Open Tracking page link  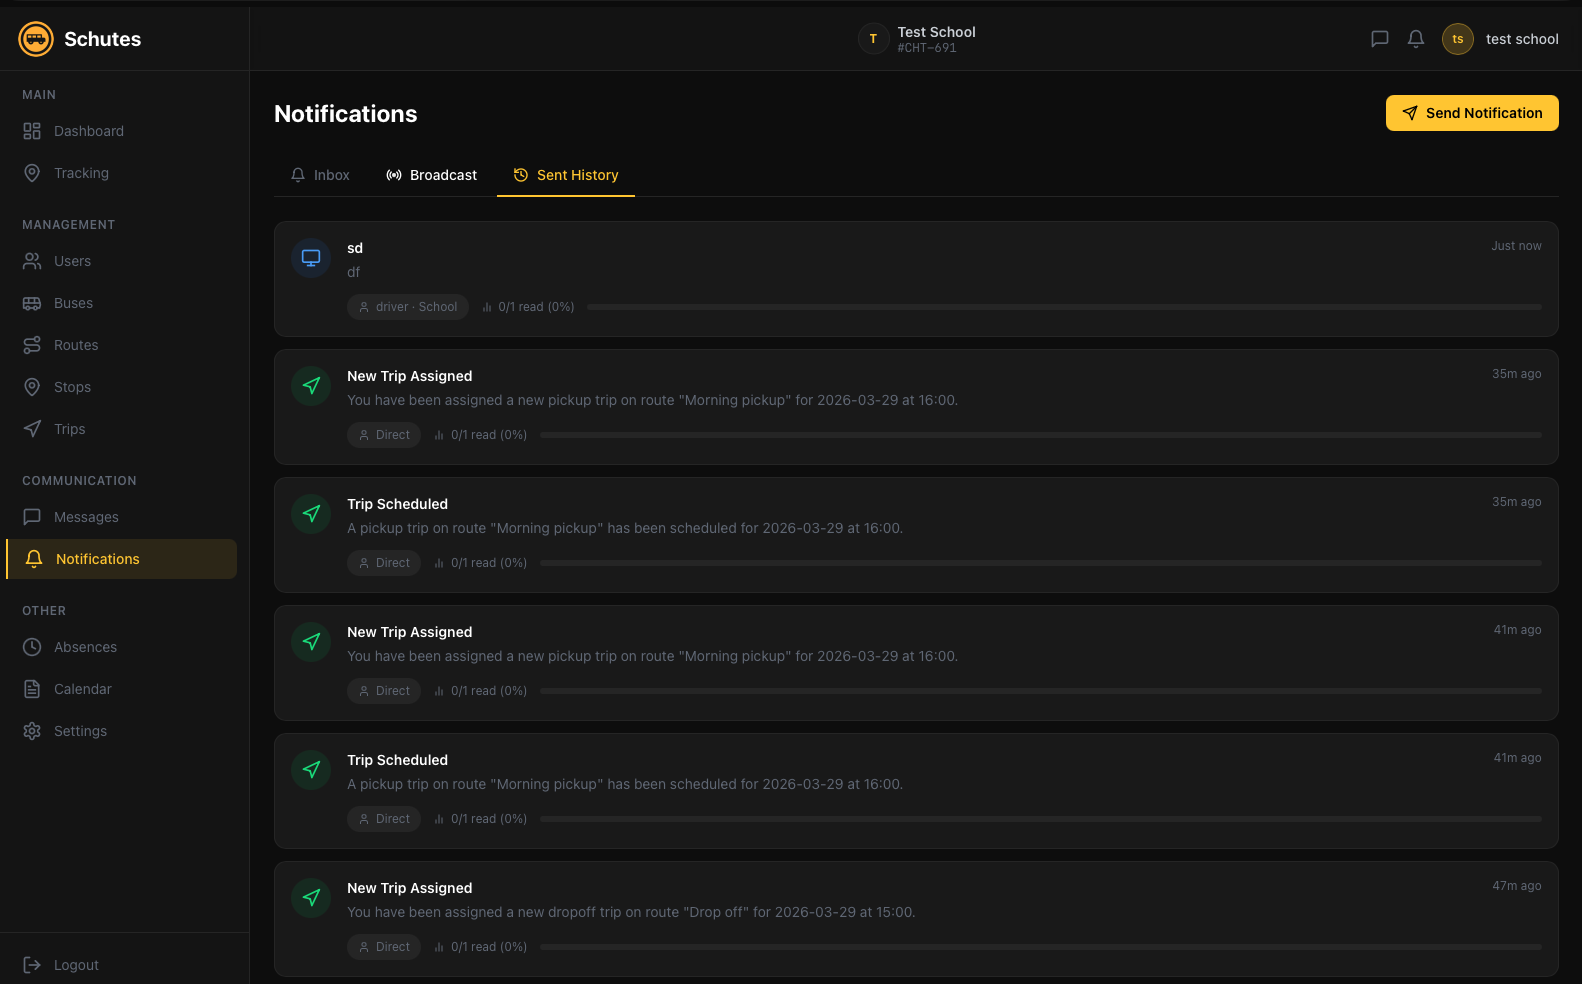click(121, 173)
